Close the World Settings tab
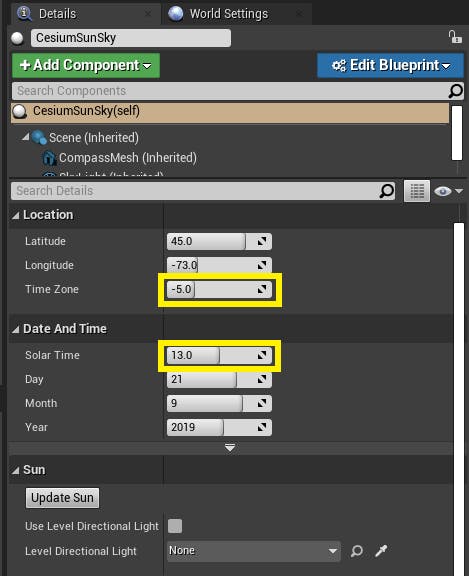 point(299,14)
